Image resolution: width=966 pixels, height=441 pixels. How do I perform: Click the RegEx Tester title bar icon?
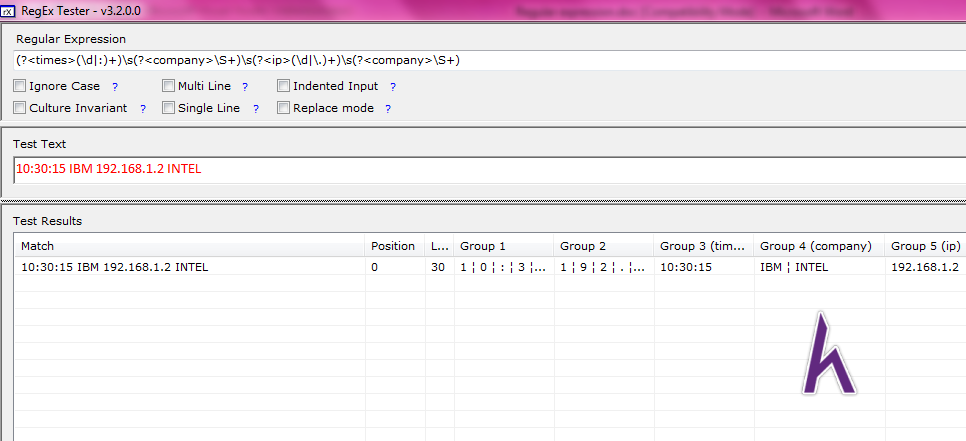coord(9,10)
